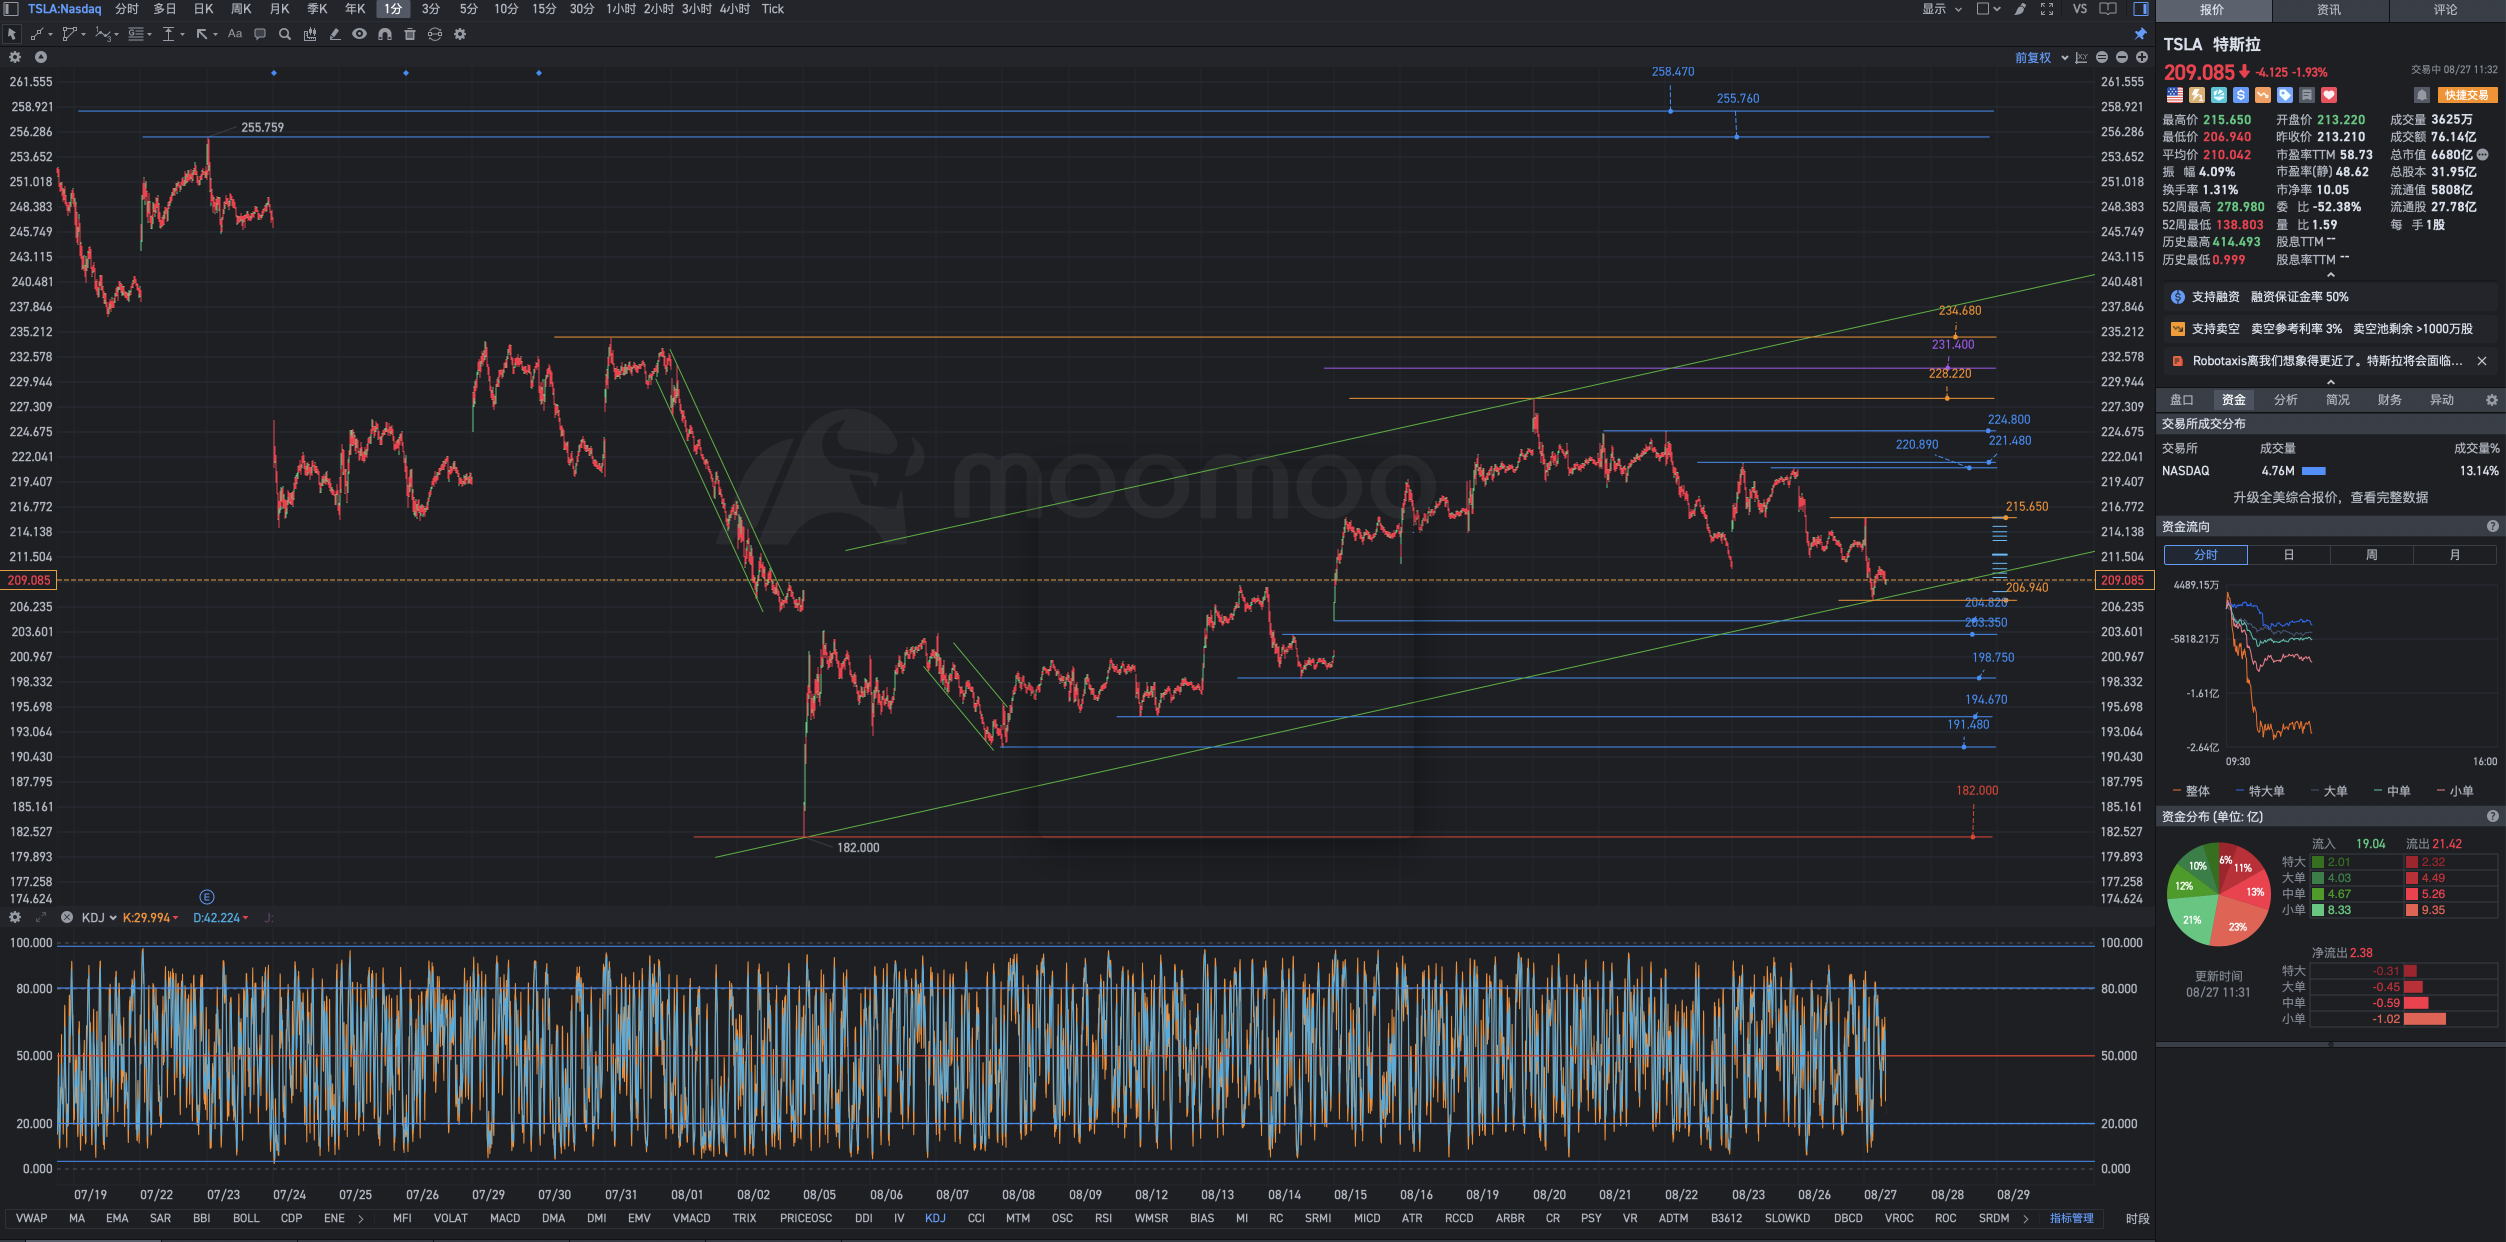Toggle 特大单 legend in flow chart
Viewport: 2506px width, 1242px height.
(2260, 791)
